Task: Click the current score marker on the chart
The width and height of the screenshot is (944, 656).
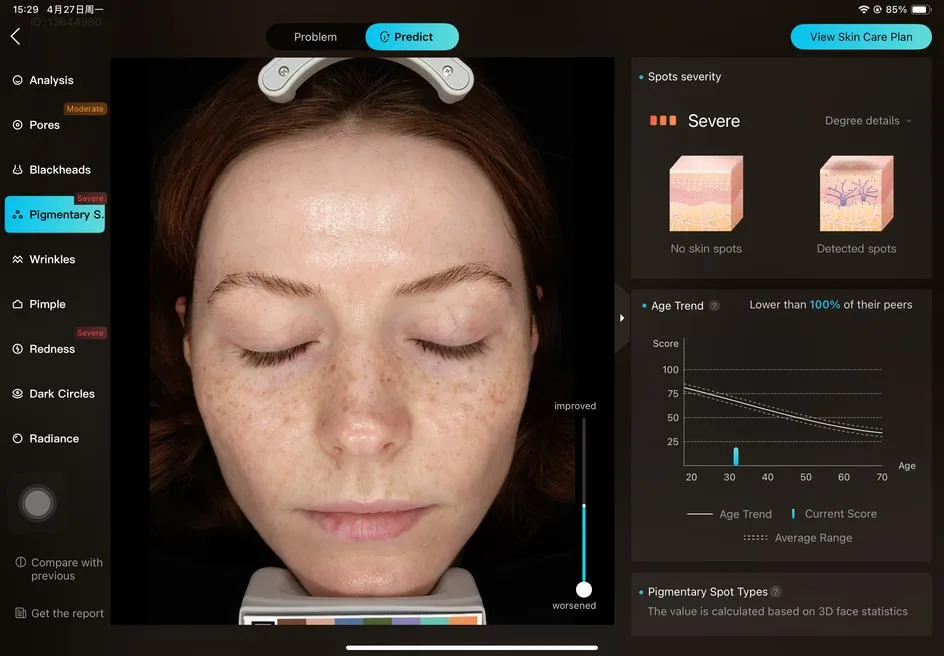Action: [x=736, y=456]
